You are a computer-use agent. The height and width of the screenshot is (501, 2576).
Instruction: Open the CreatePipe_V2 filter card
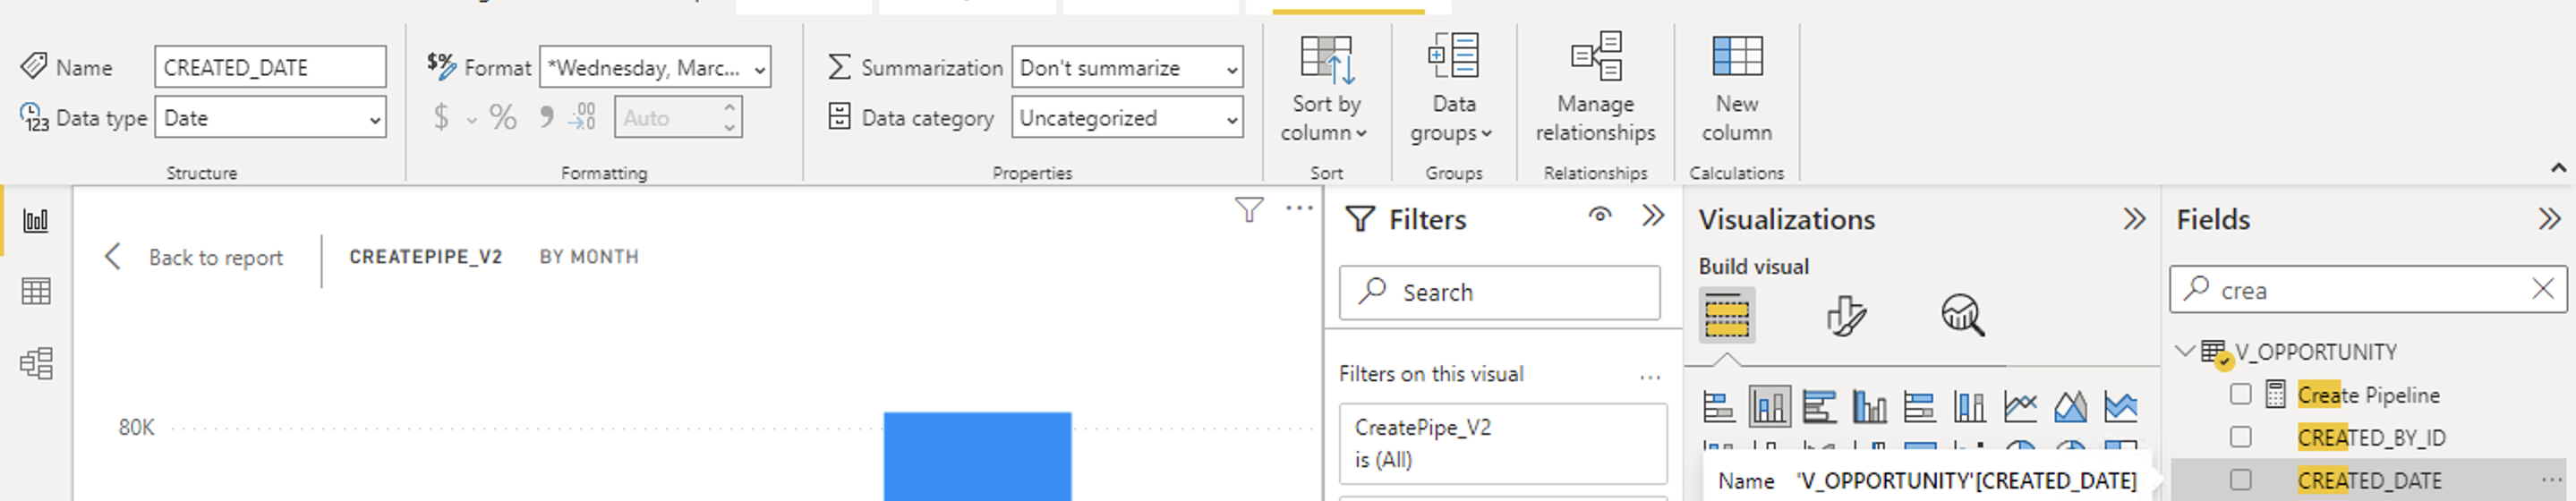[1502, 443]
